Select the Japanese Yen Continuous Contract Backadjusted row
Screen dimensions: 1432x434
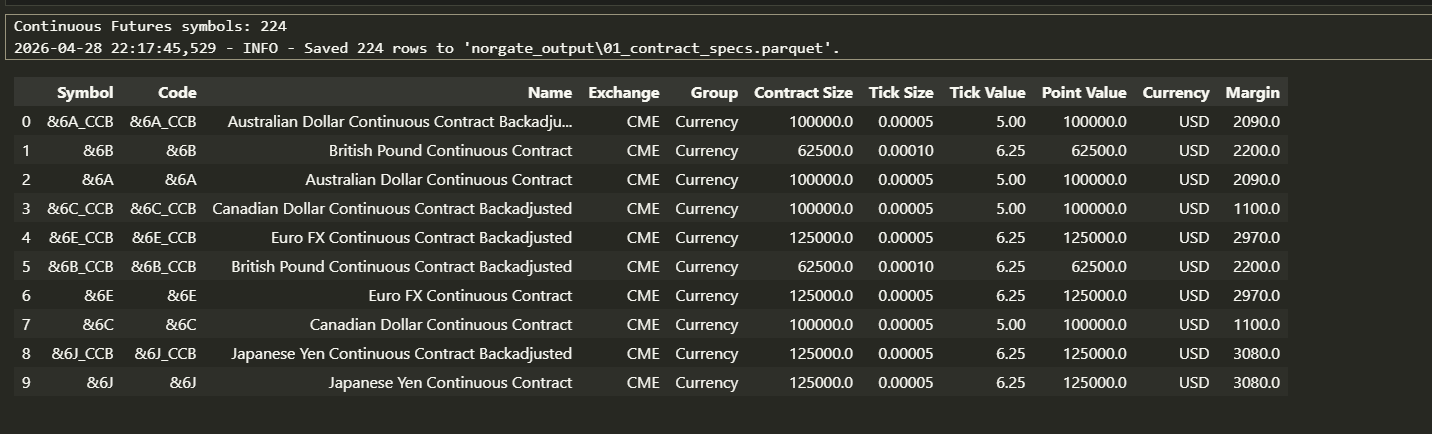coord(650,354)
